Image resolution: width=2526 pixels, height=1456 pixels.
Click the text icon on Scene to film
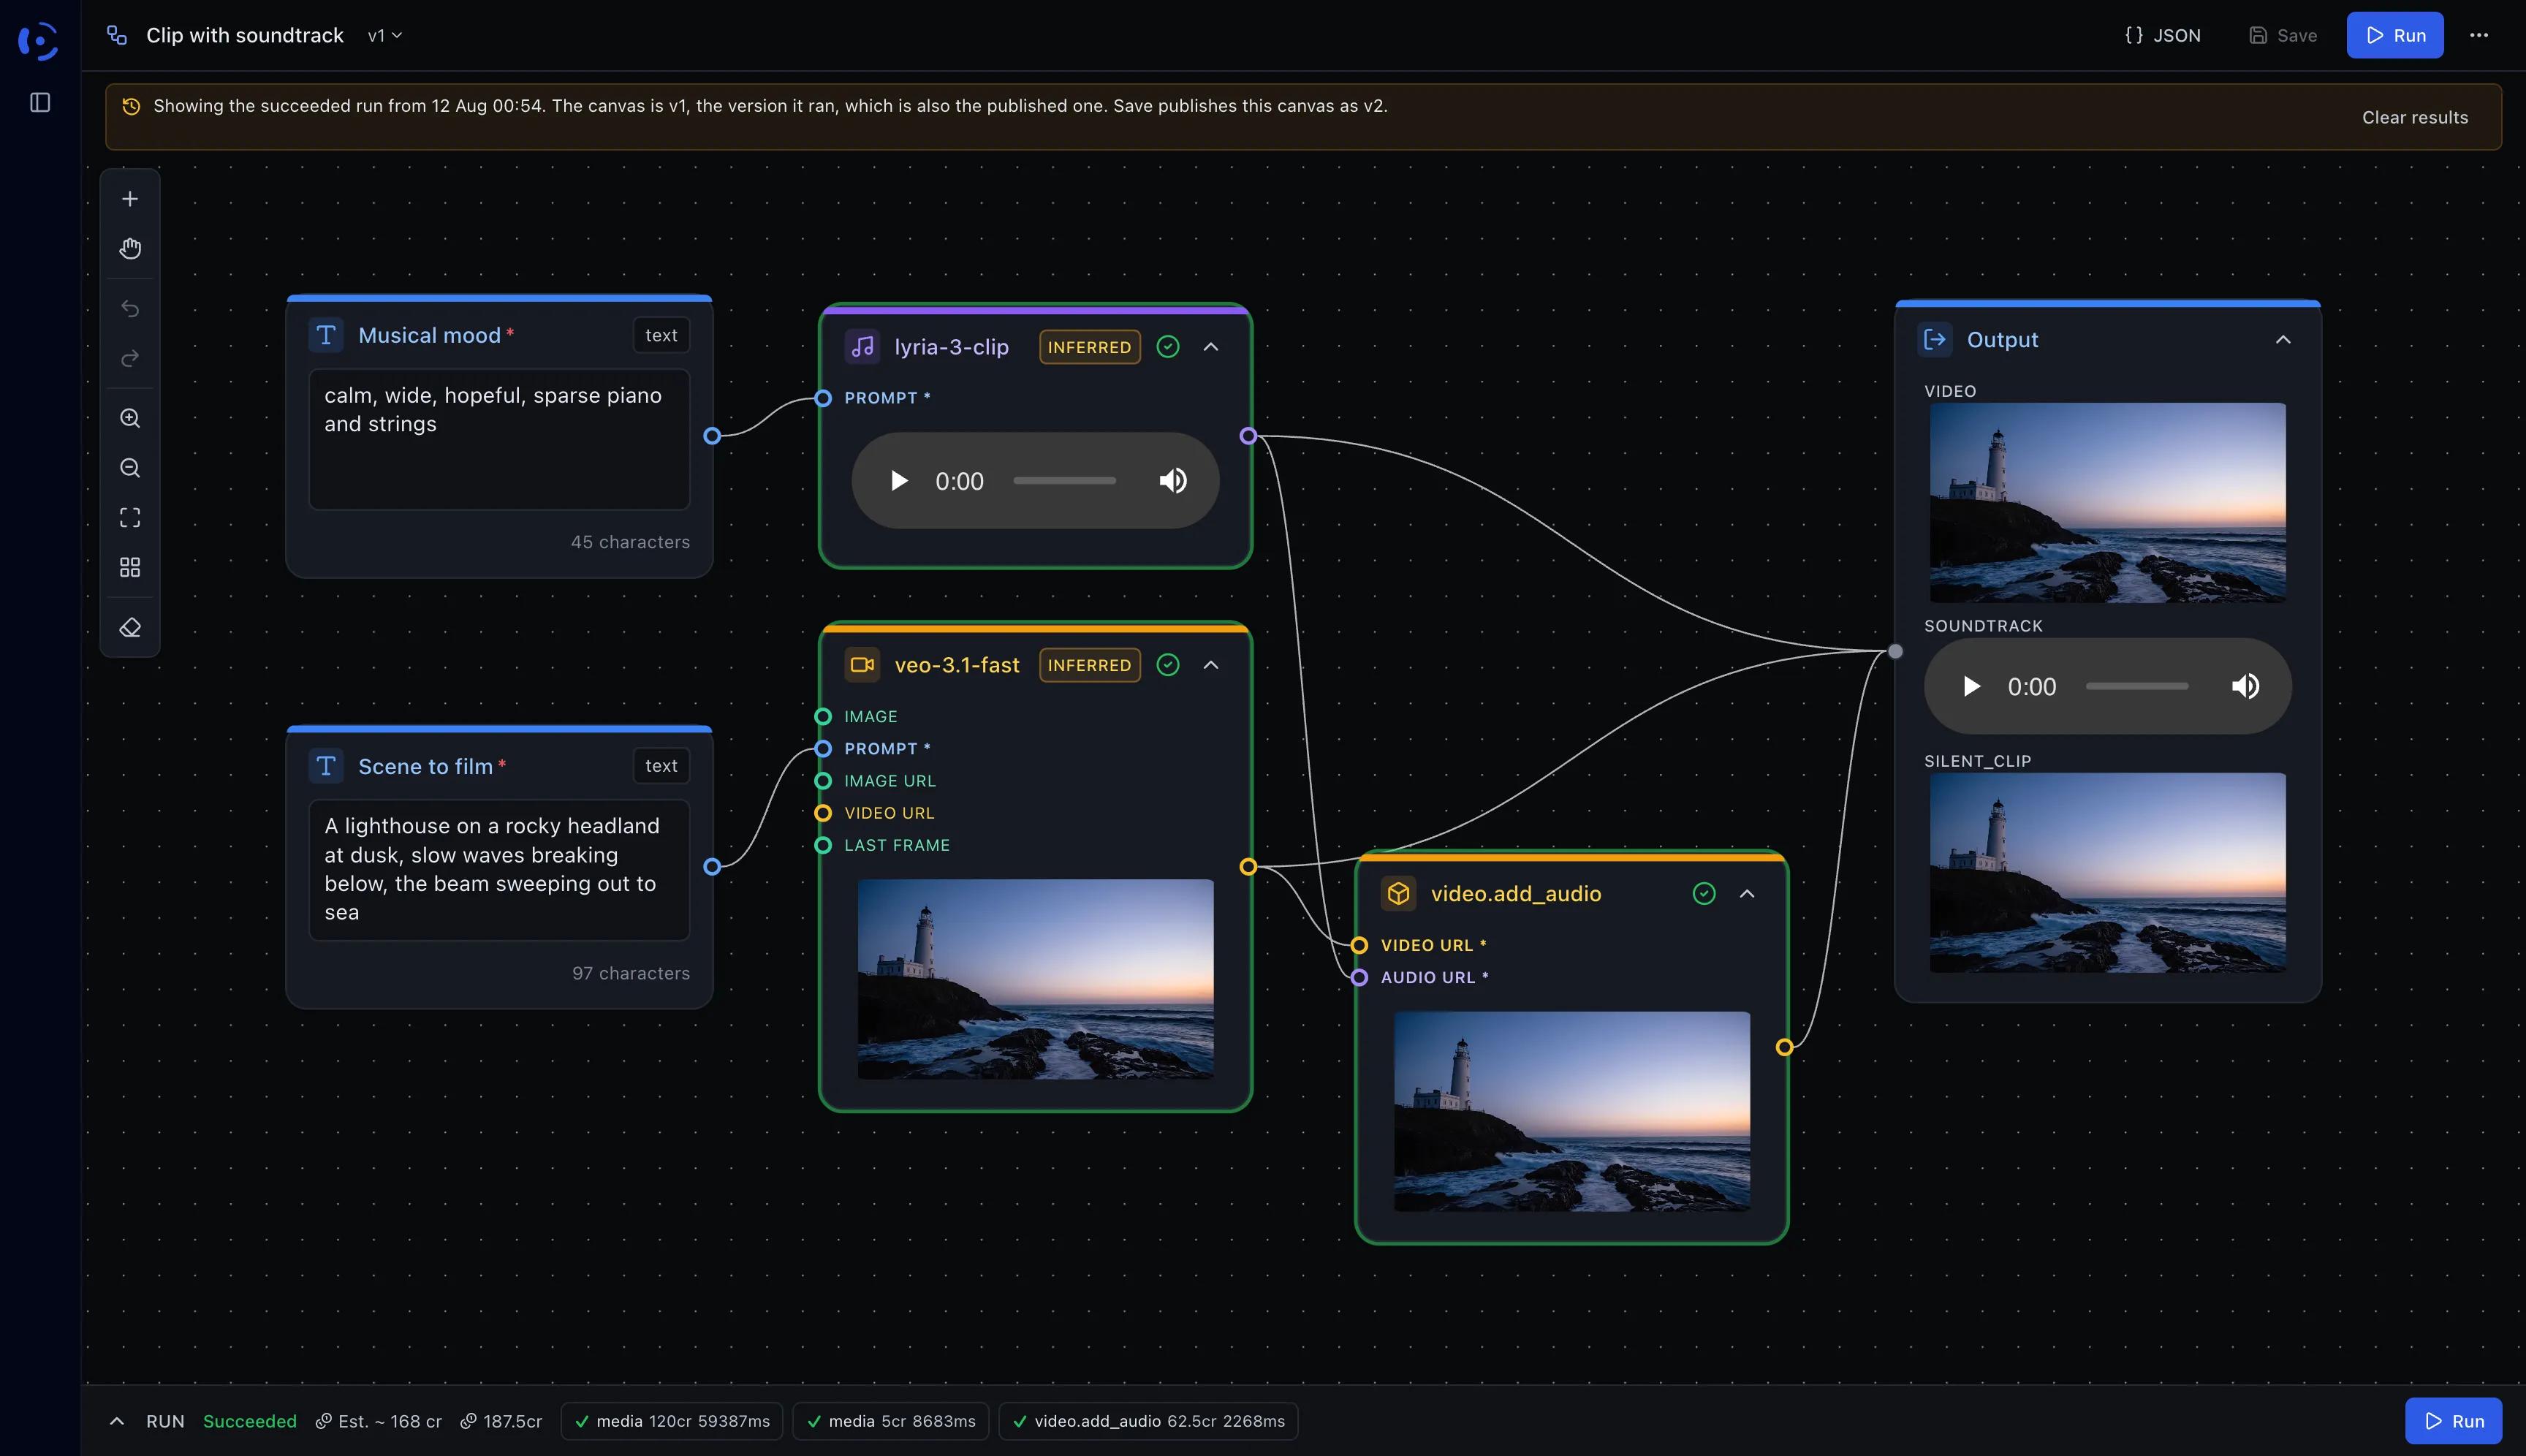click(x=326, y=766)
